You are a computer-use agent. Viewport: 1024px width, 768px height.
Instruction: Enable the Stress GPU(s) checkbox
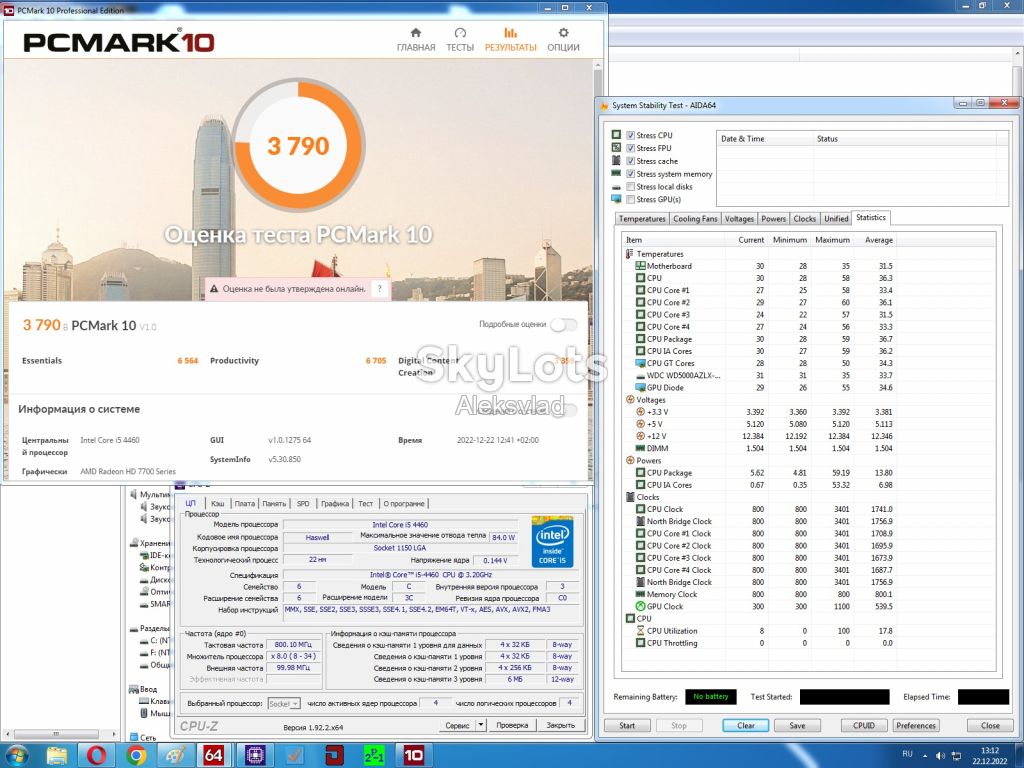pos(631,199)
